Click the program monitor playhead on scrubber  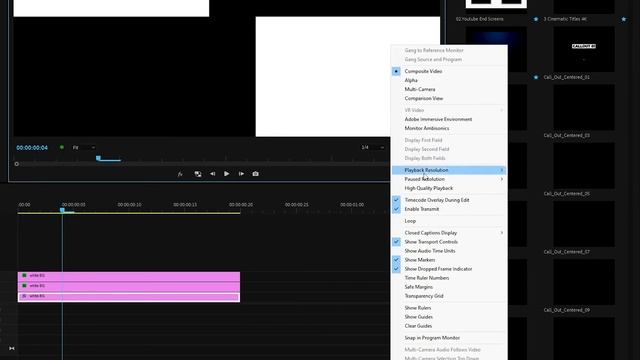pyautogui.click(x=98, y=158)
